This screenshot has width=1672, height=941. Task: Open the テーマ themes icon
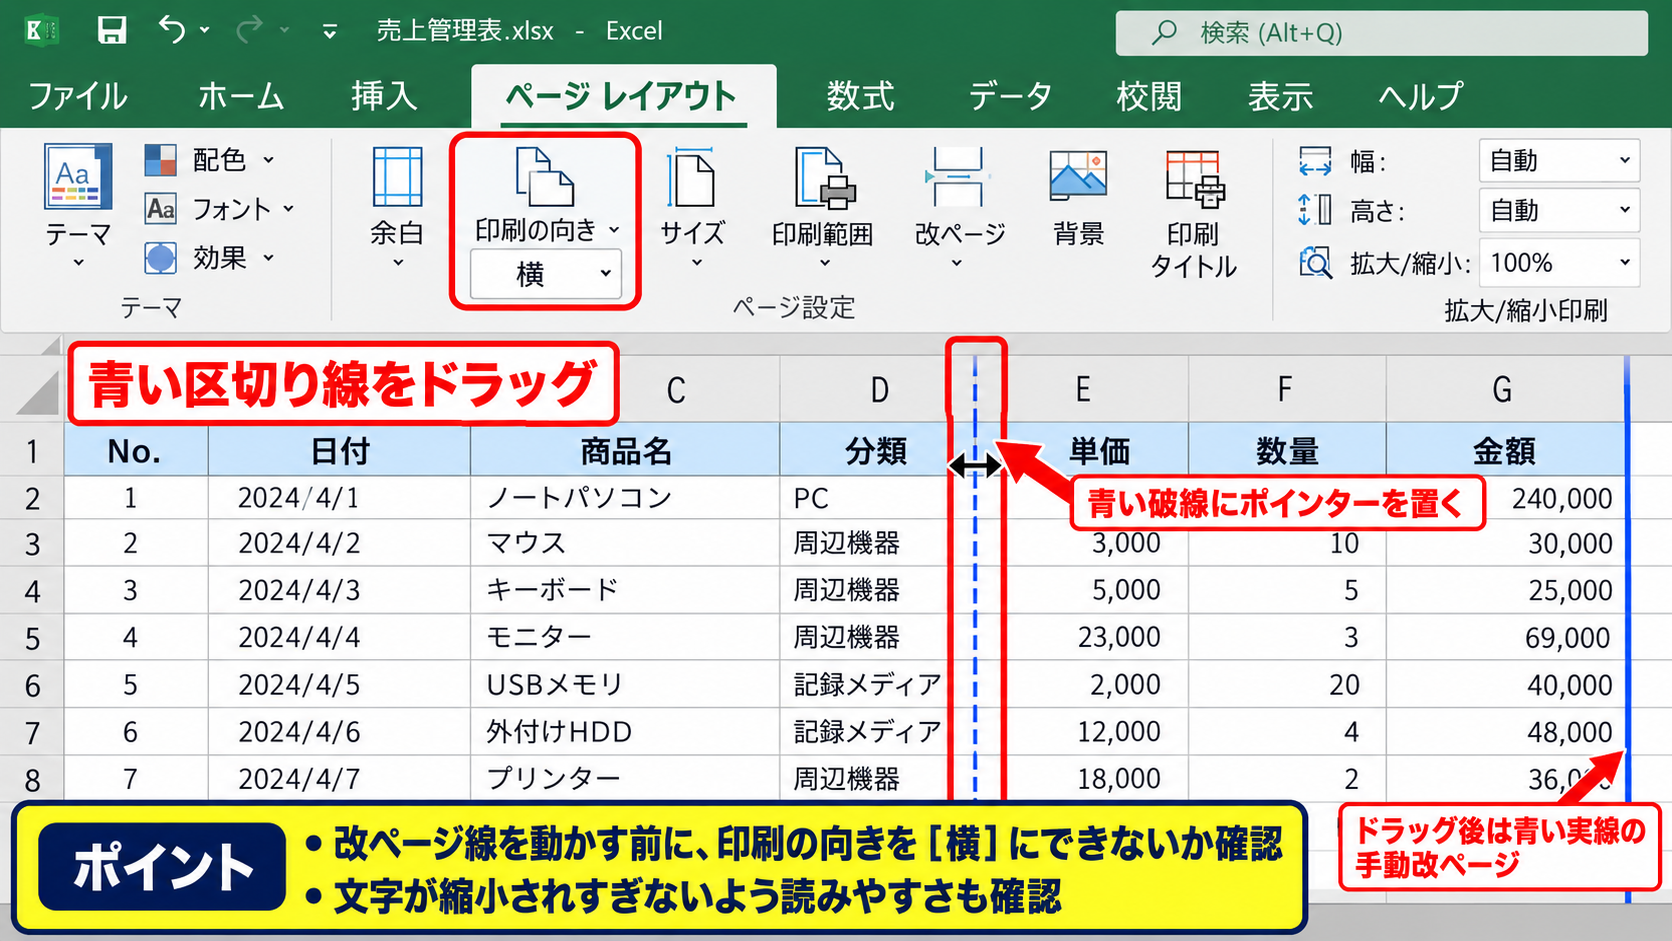tap(78, 176)
